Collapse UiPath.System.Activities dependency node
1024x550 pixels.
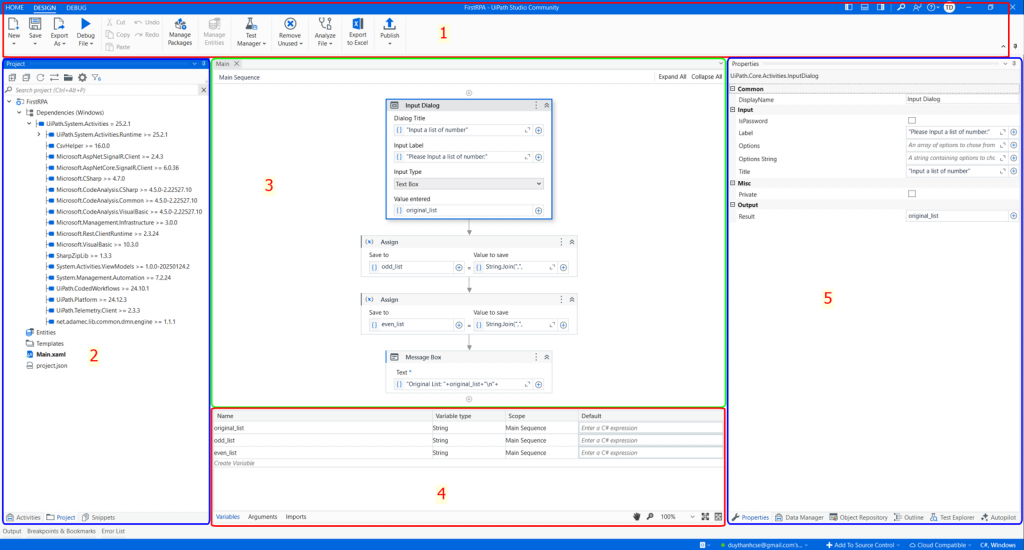[29, 123]
